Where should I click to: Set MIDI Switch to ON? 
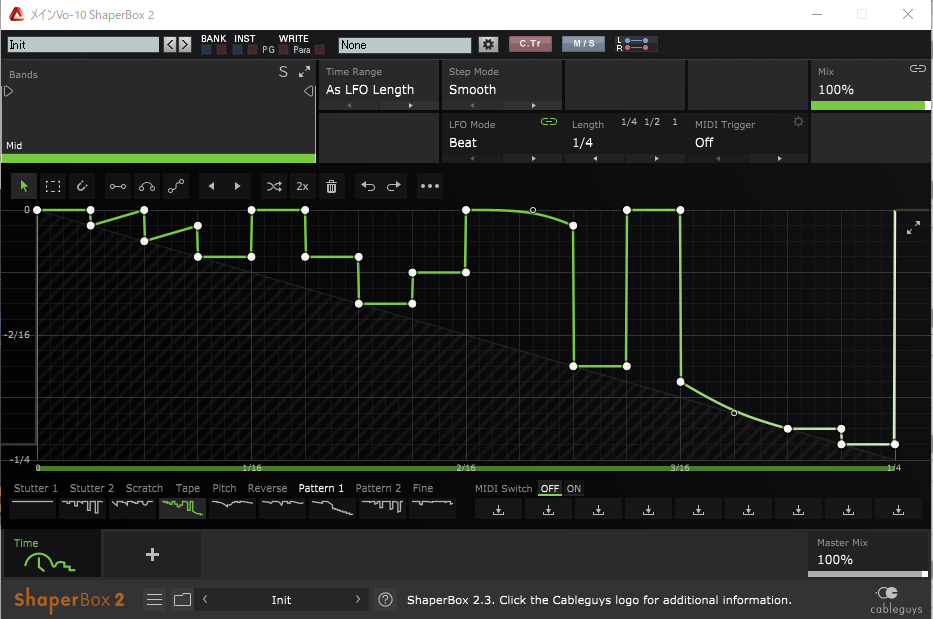tap(574, 489)
